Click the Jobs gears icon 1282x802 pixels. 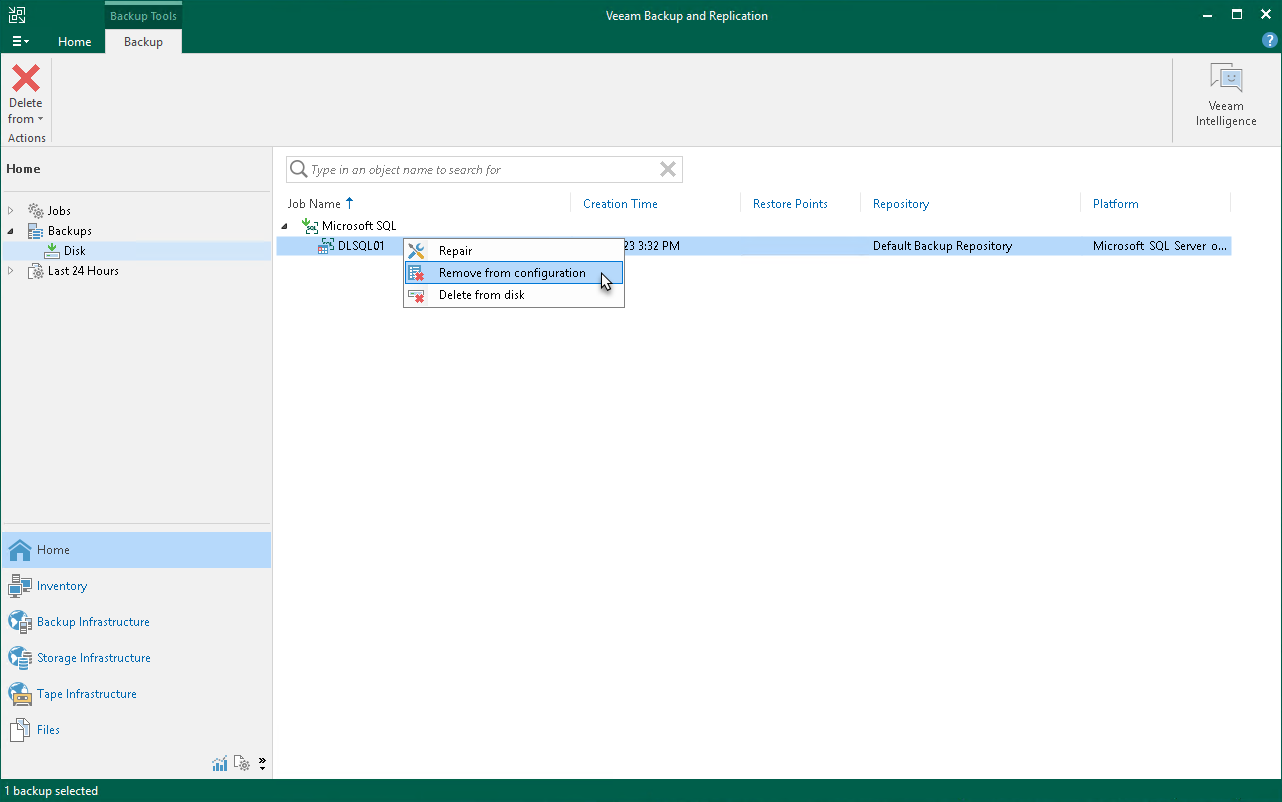pyautogui.click(x=36, y=211)
